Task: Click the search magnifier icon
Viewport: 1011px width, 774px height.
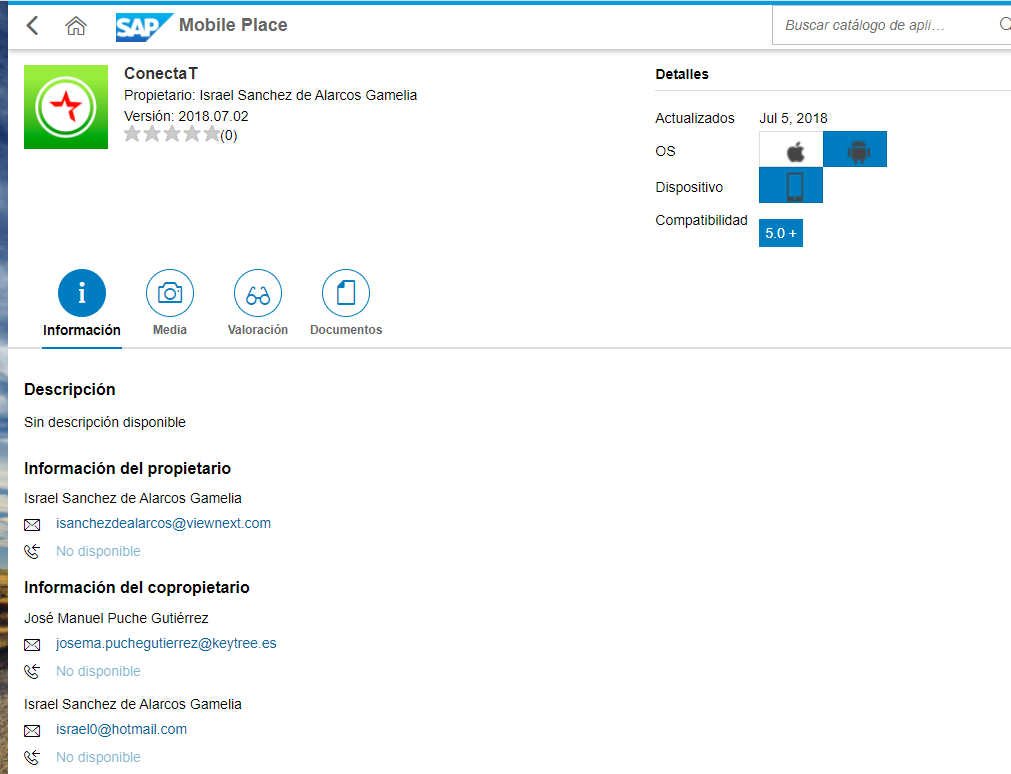Action: pos(1003,25)
